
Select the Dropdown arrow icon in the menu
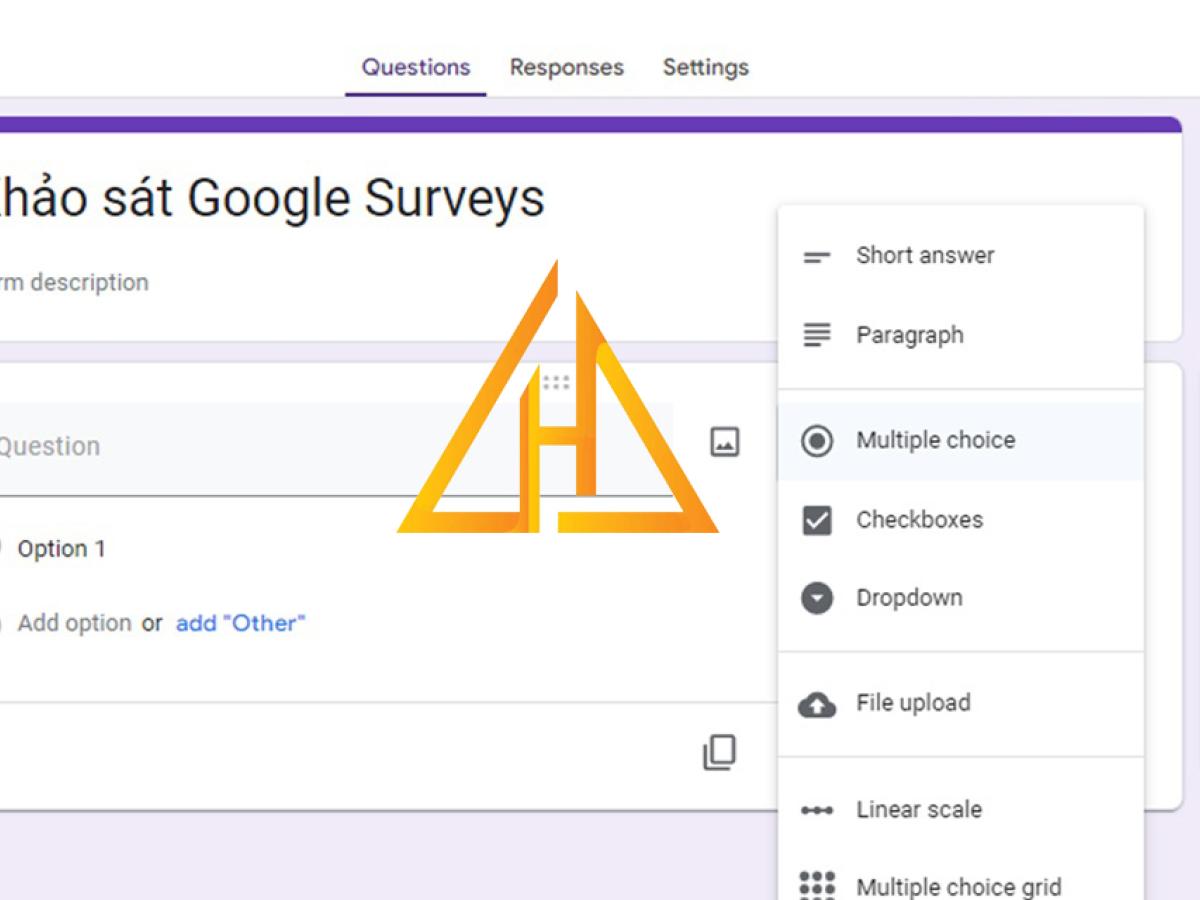pyautogui.click(x=817, y=599)
